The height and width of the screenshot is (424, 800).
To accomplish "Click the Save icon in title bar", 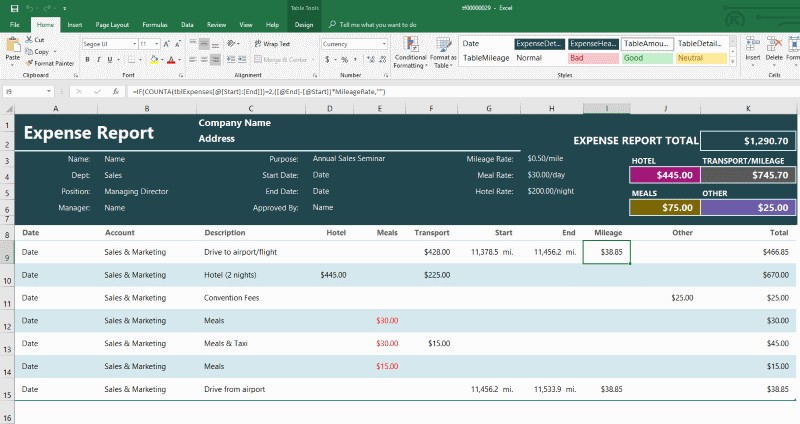I will coord(14,8).
